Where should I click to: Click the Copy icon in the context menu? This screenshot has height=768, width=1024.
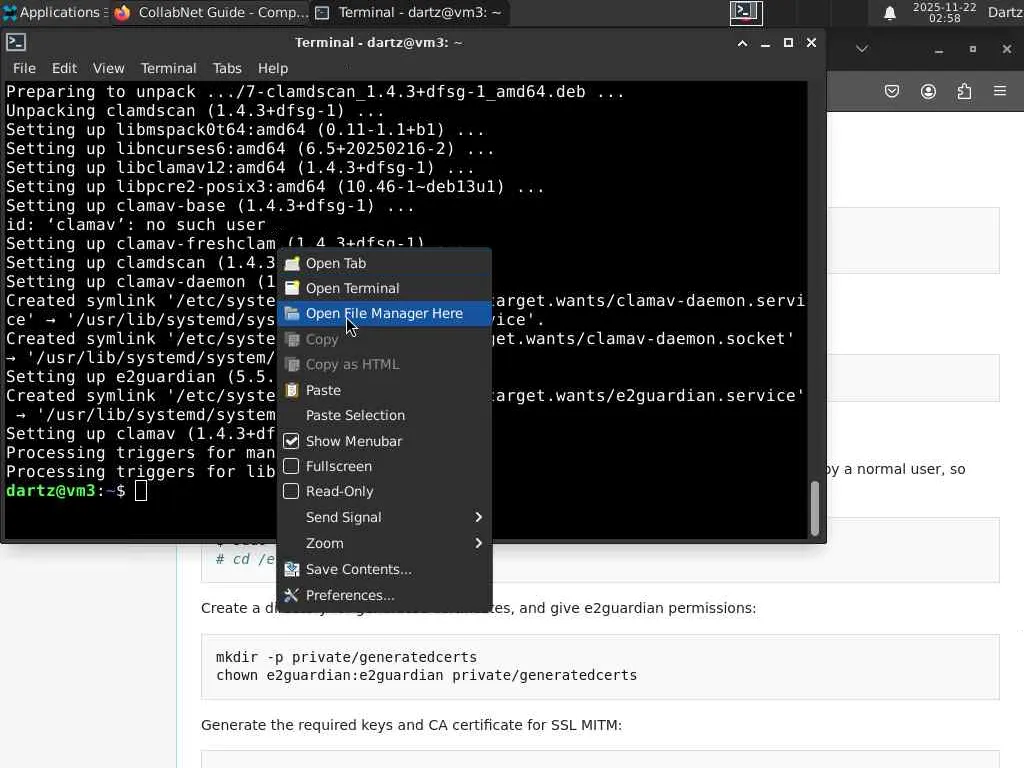pos(292,340)
